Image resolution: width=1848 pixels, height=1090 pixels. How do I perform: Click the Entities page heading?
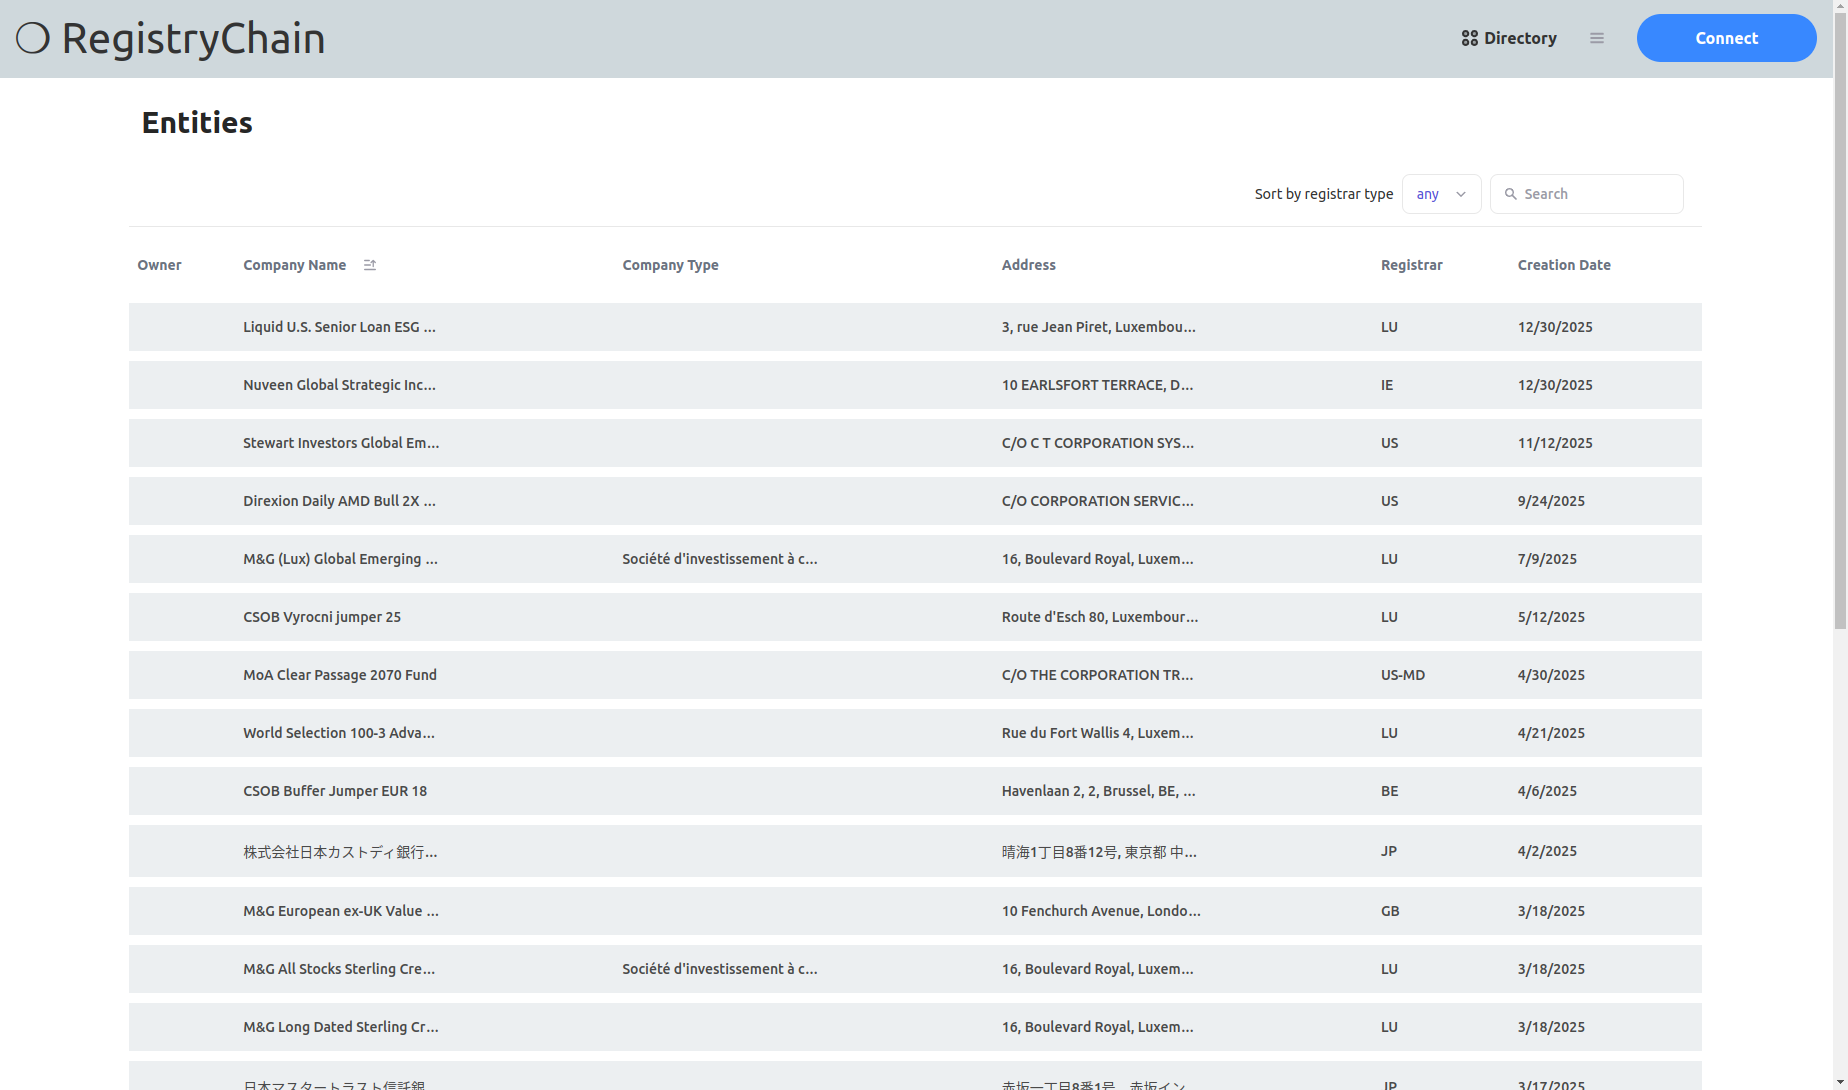(x=197, y=122)
